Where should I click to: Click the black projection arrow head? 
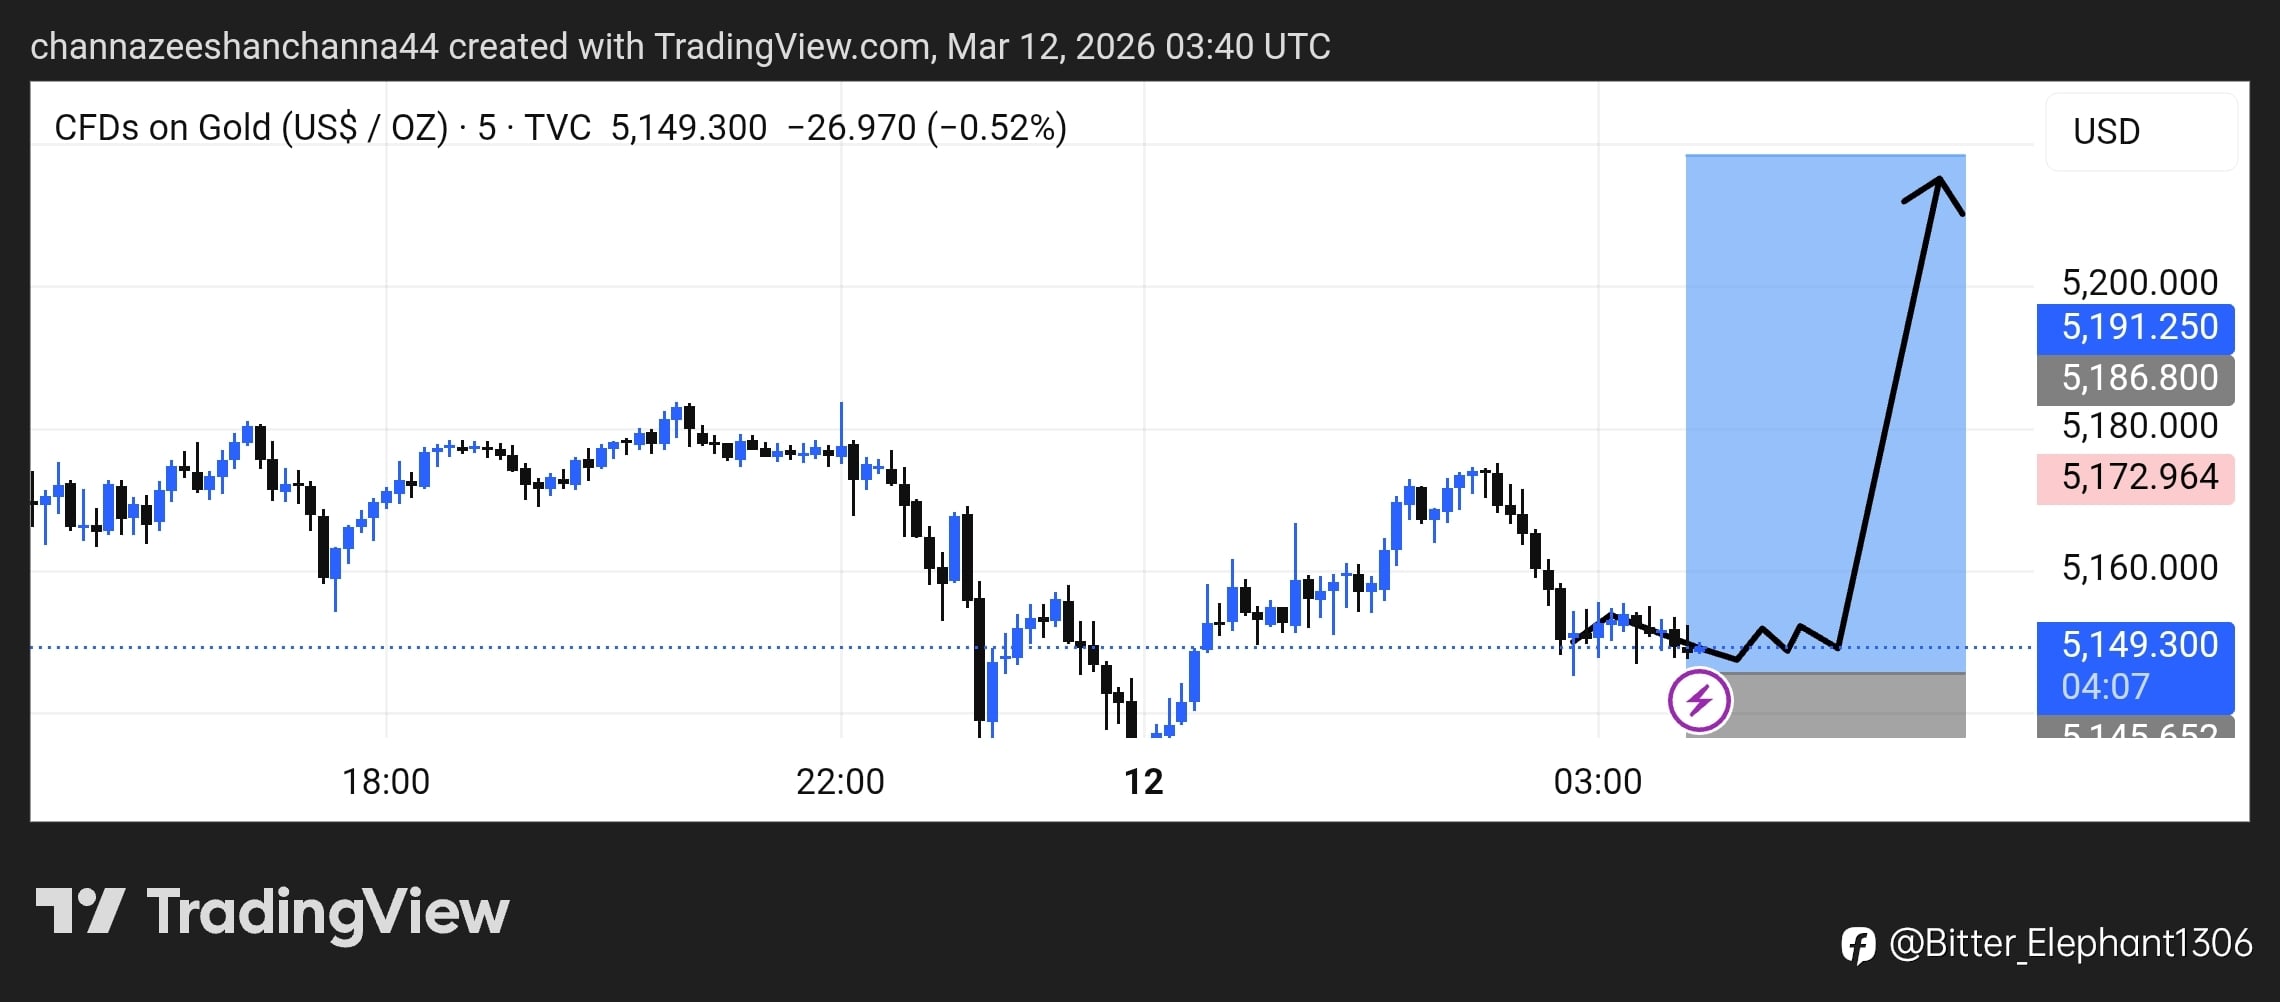pos(1937,184)
